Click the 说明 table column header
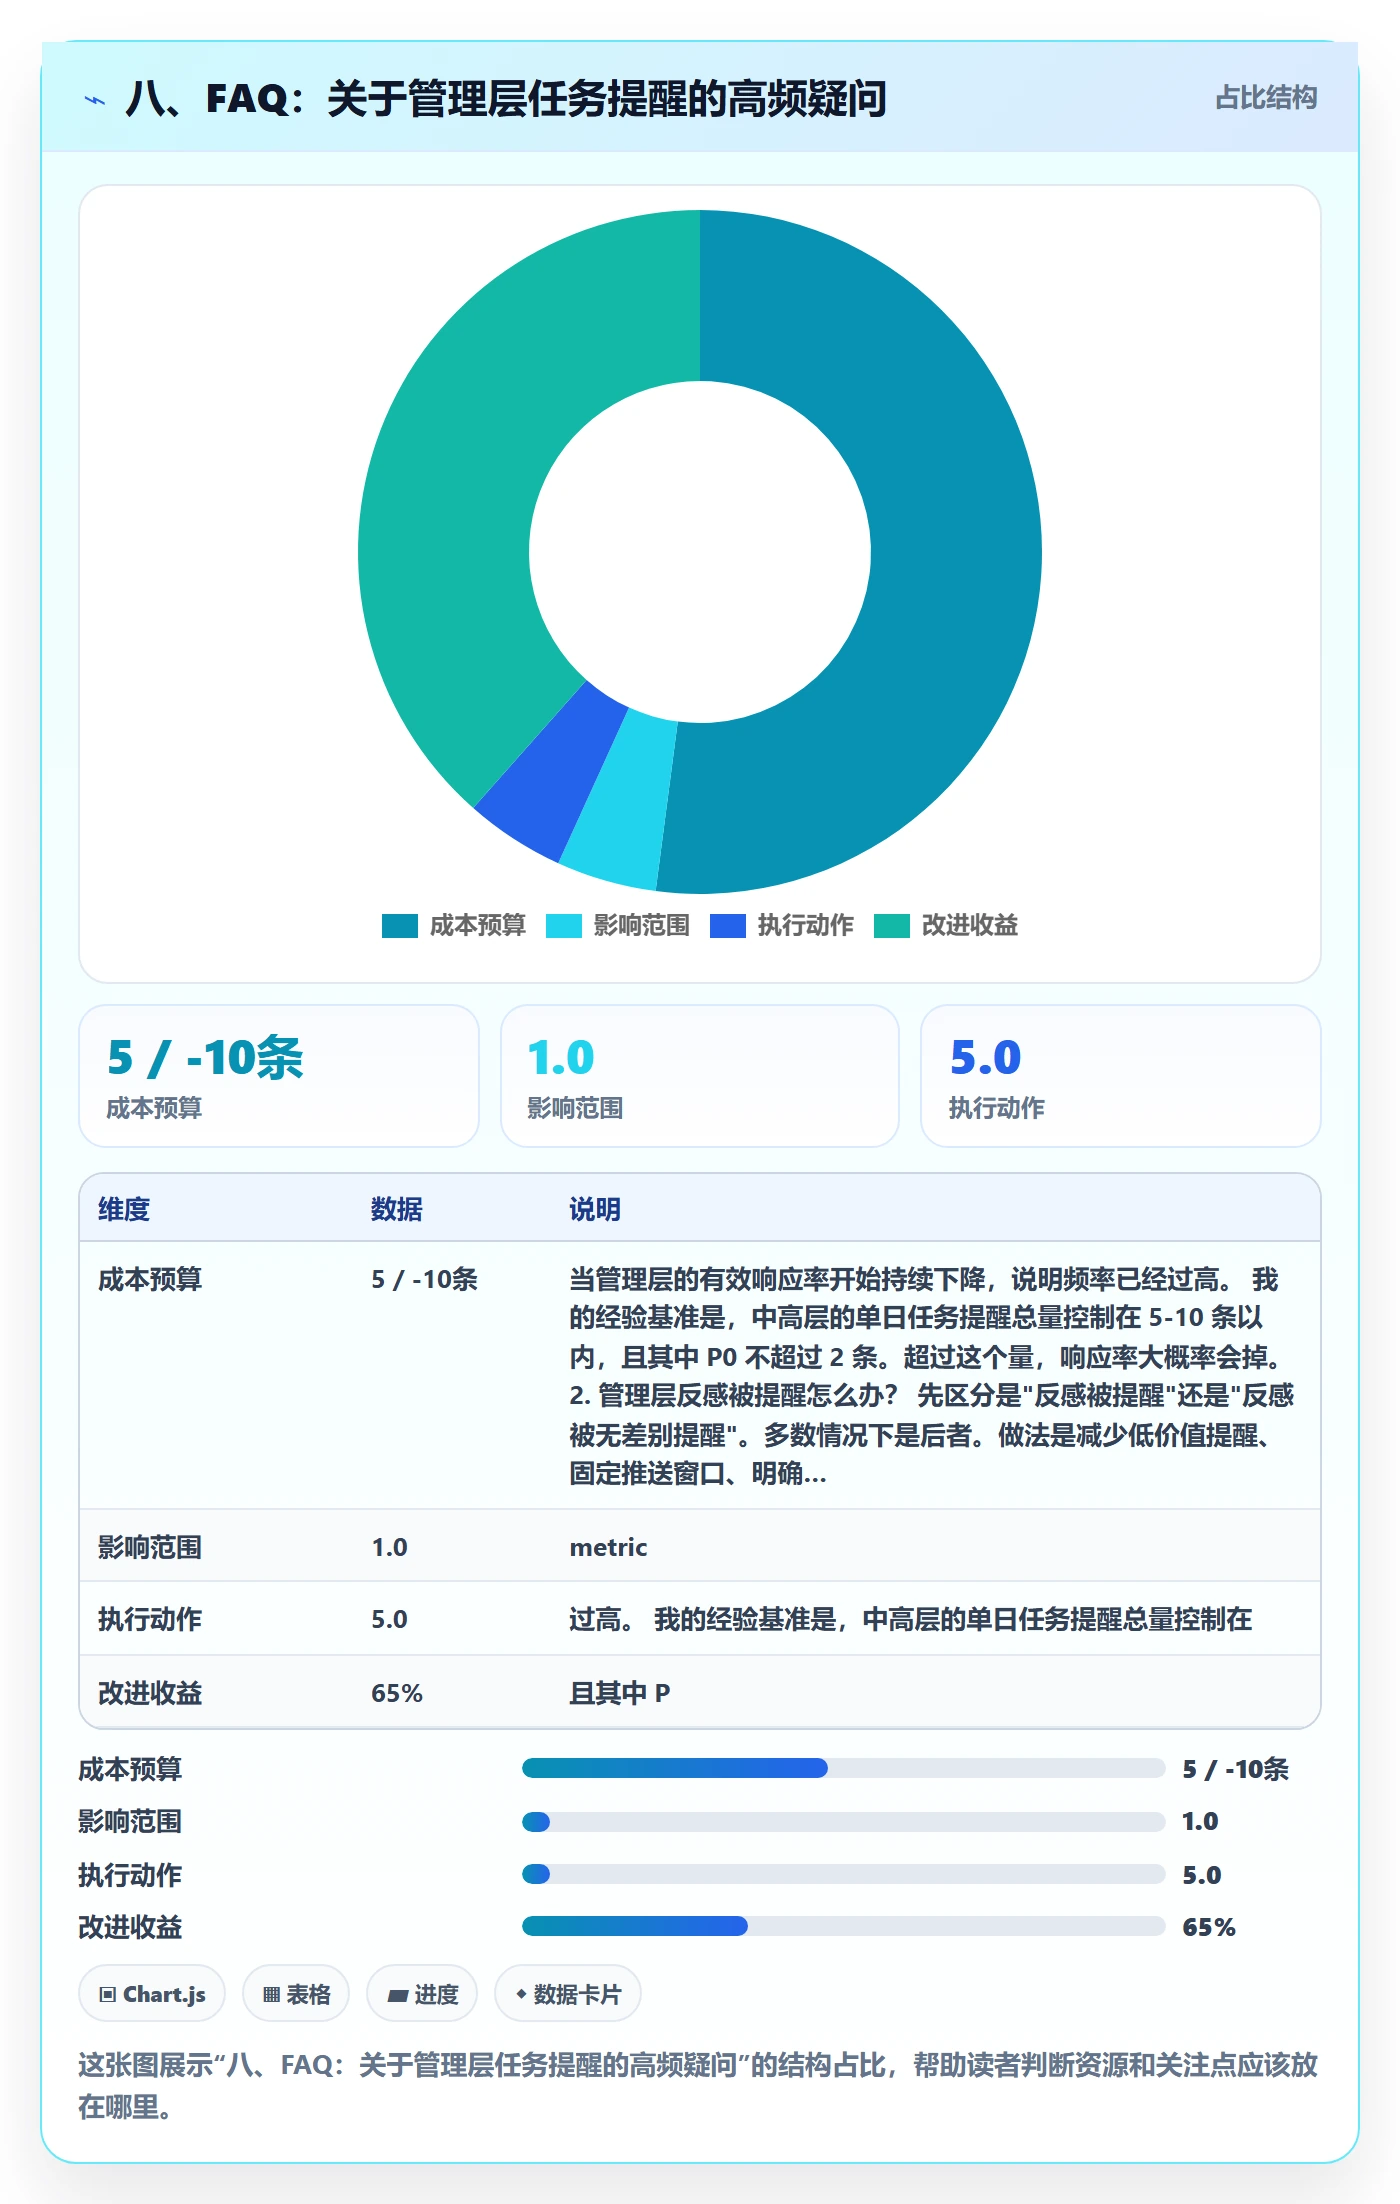This screenshot has width=1400, height=2204. 595,1209
